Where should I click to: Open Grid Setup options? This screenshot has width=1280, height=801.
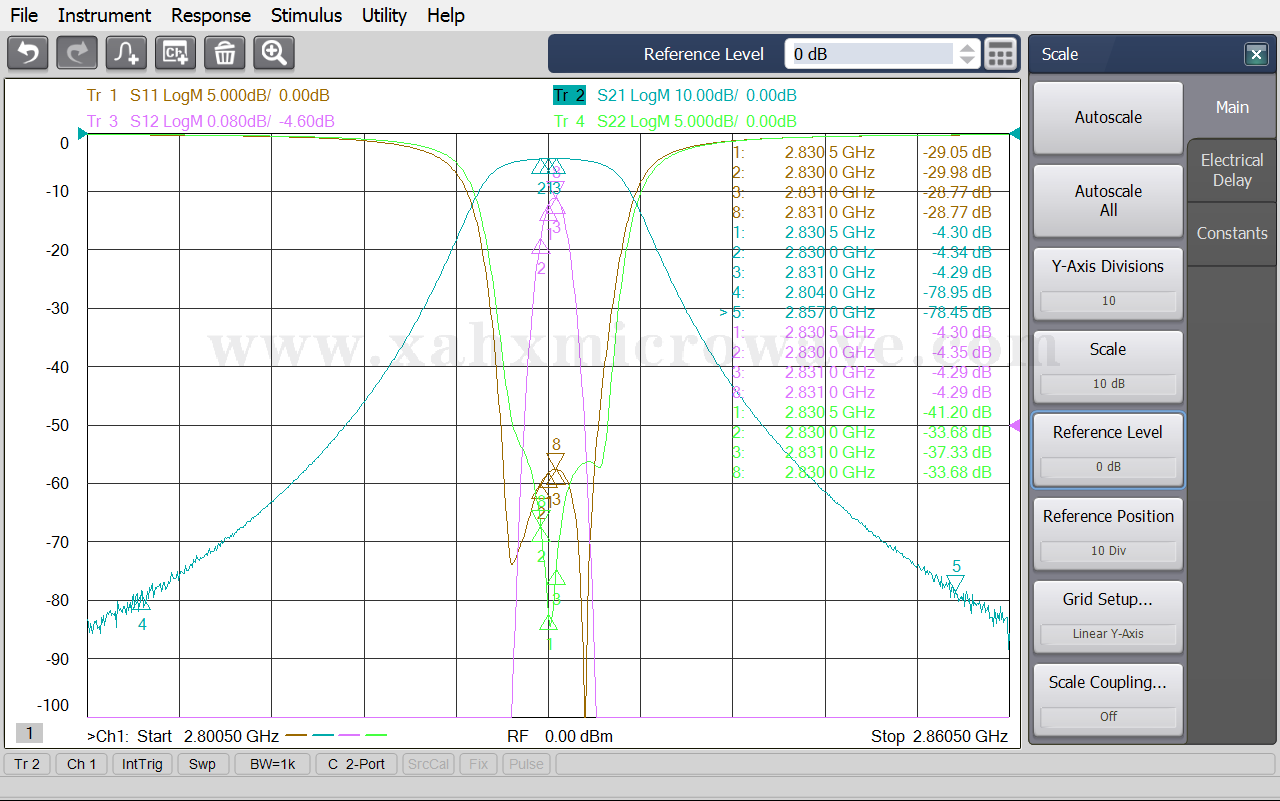pyautogui.click(x=1107, y=616)
